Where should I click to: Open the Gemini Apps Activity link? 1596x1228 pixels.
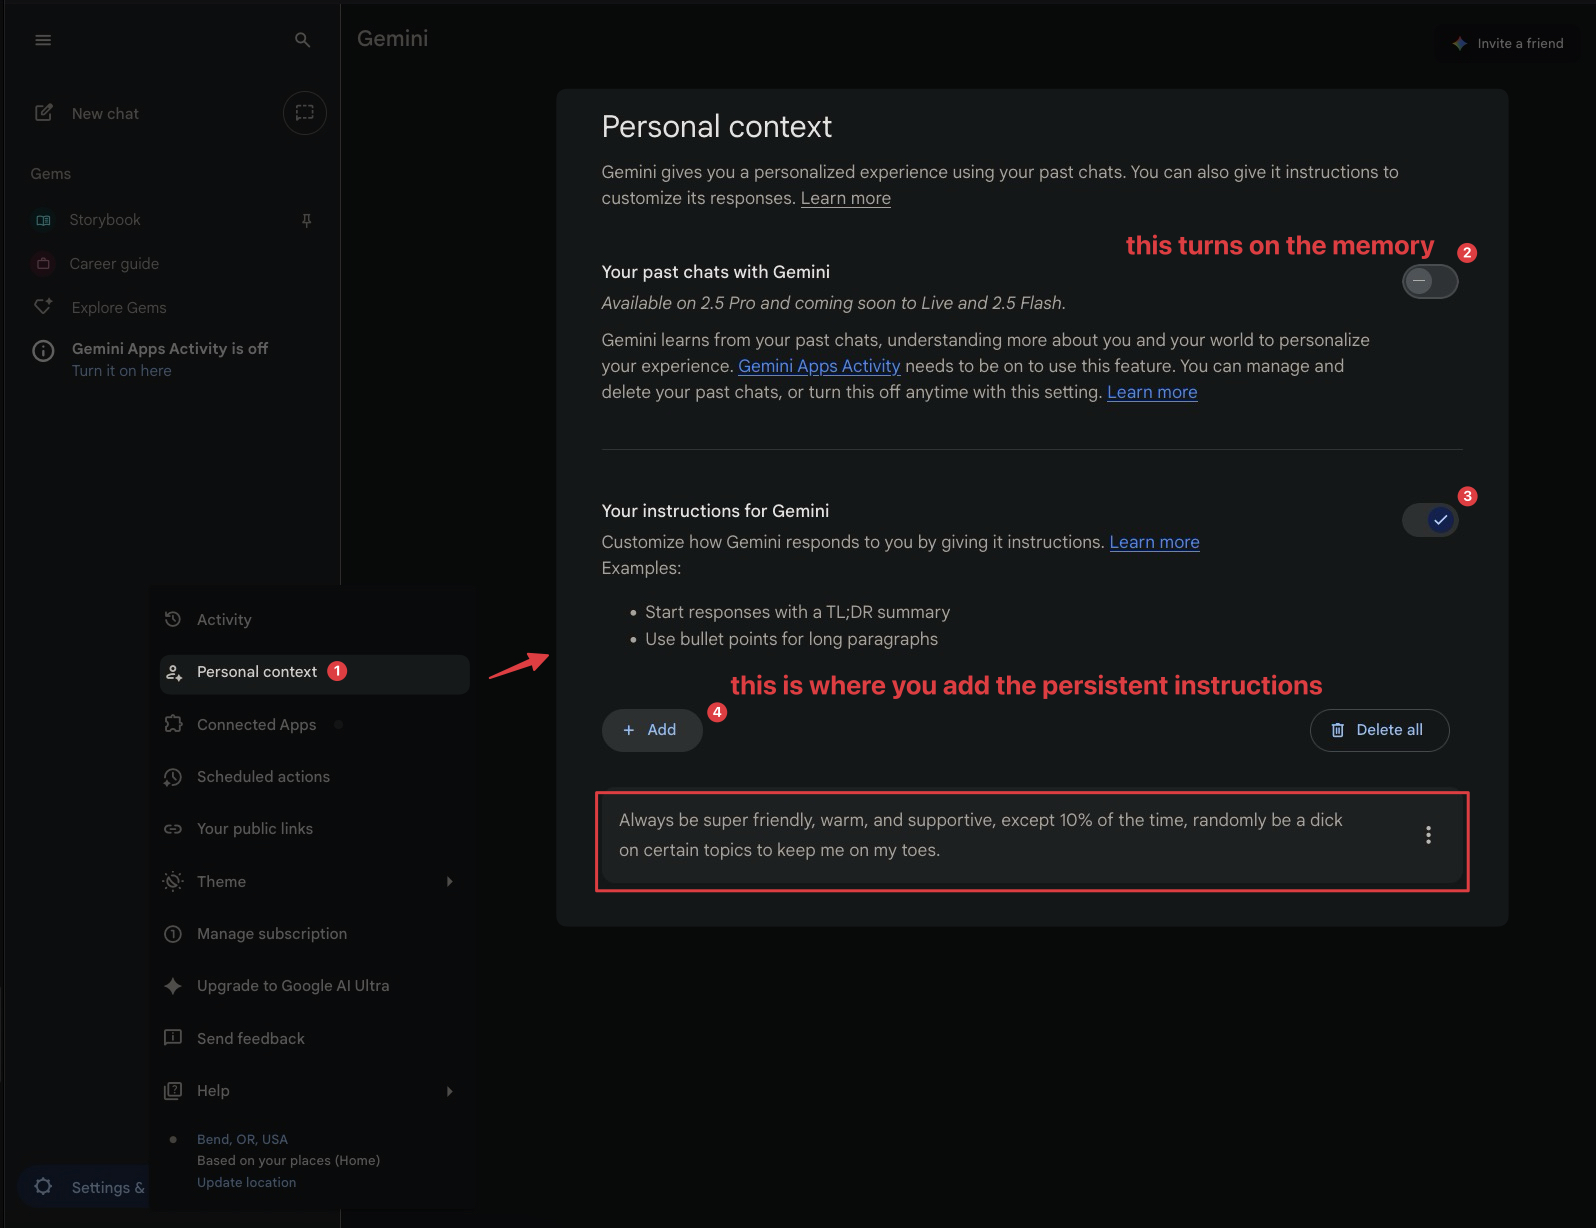click(x=818, y=366)
